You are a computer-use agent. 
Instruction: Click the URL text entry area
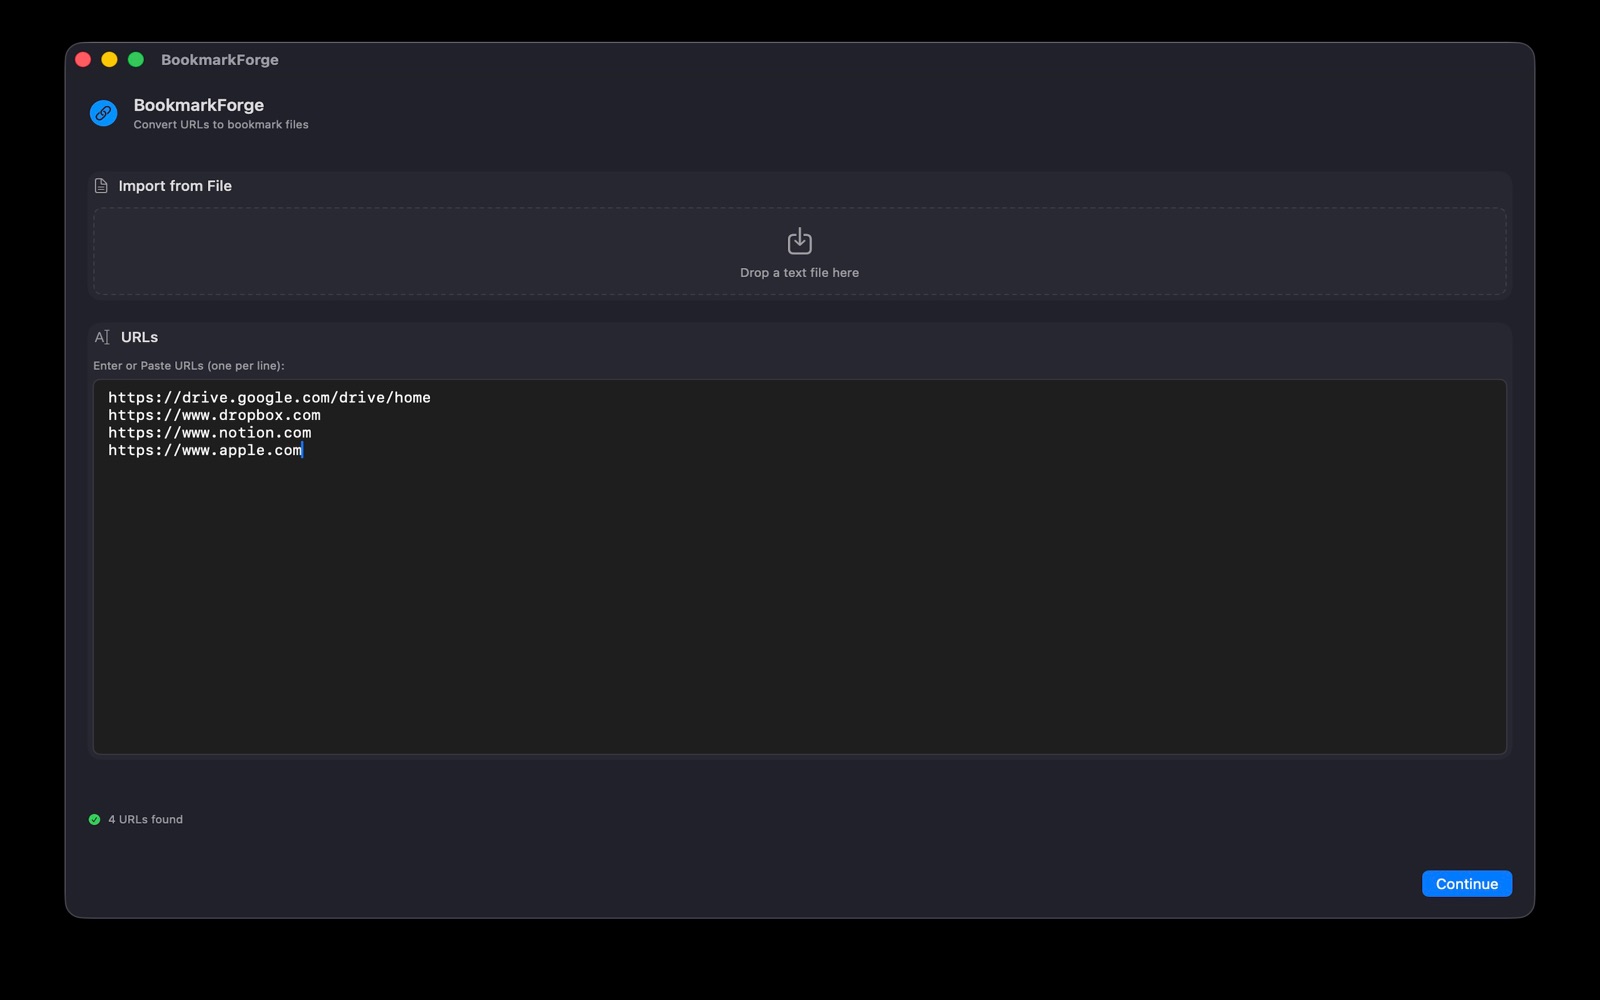799,566
